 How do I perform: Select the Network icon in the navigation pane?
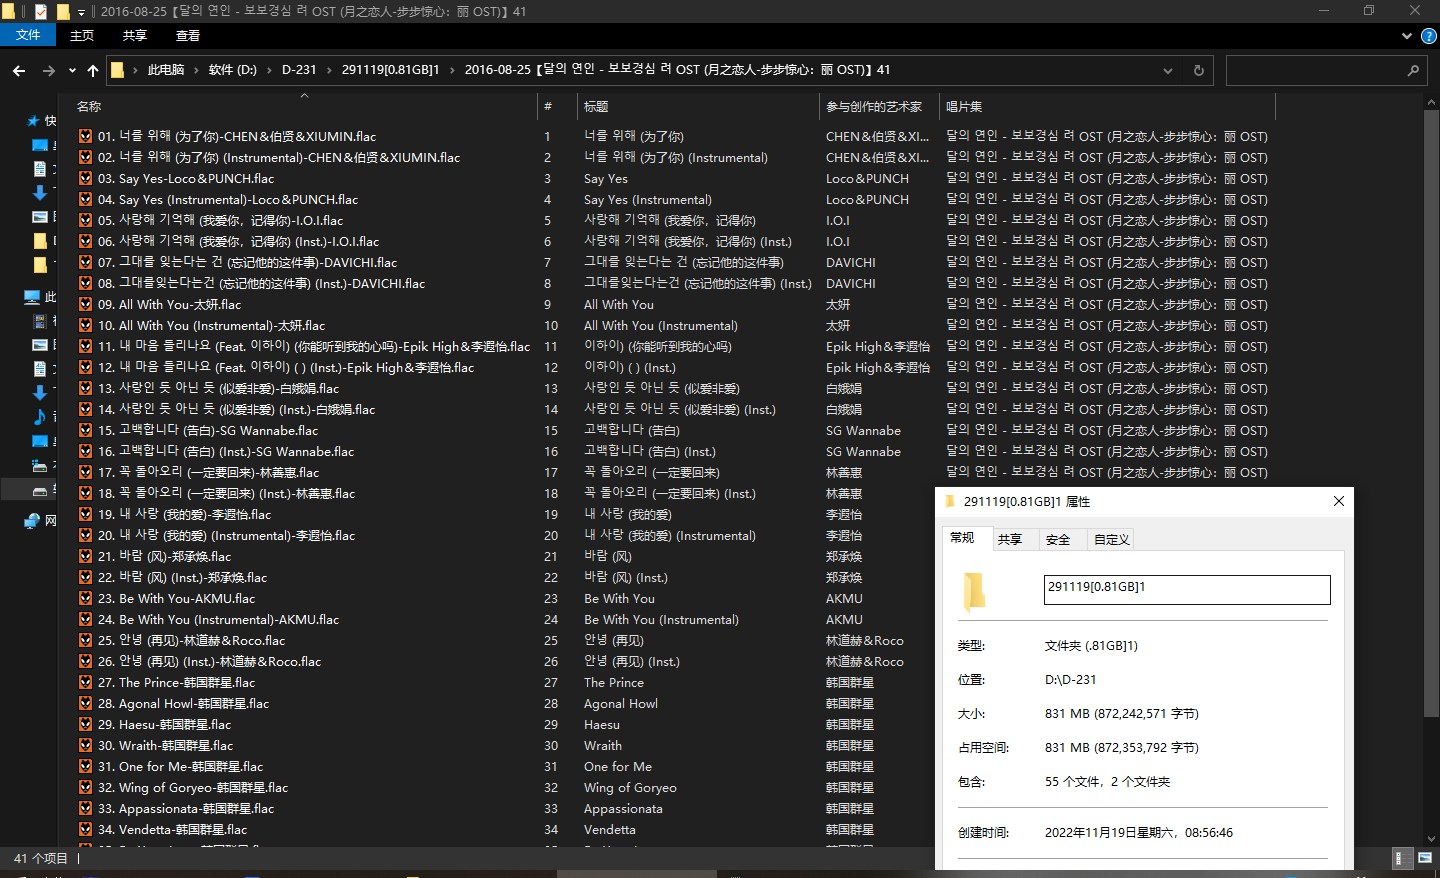click(33, 520)
